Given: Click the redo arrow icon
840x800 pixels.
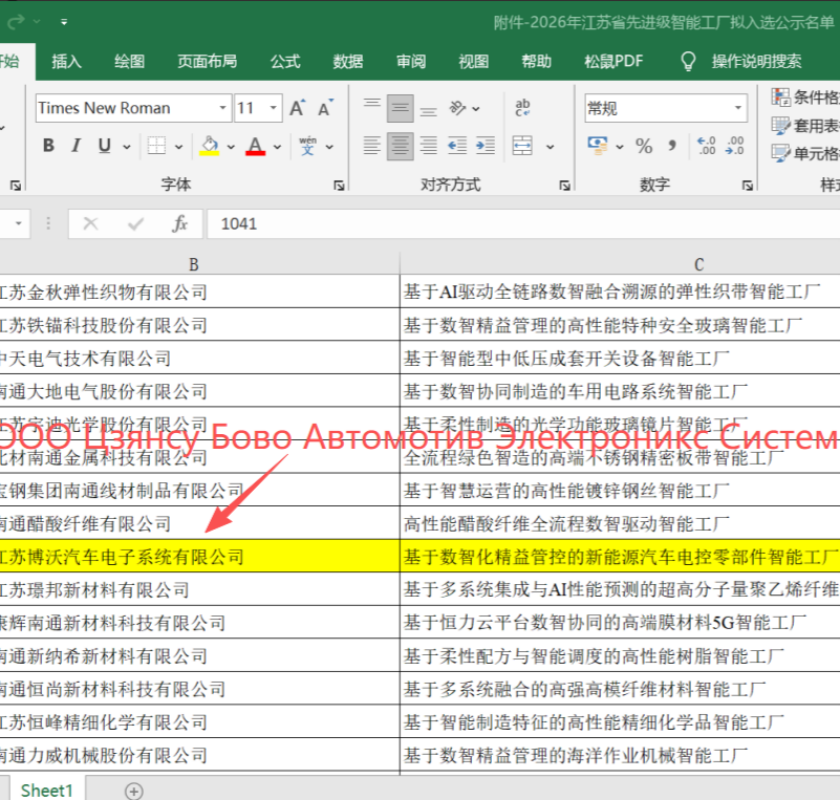Looking at the screenshot, I should pos(16,22).
